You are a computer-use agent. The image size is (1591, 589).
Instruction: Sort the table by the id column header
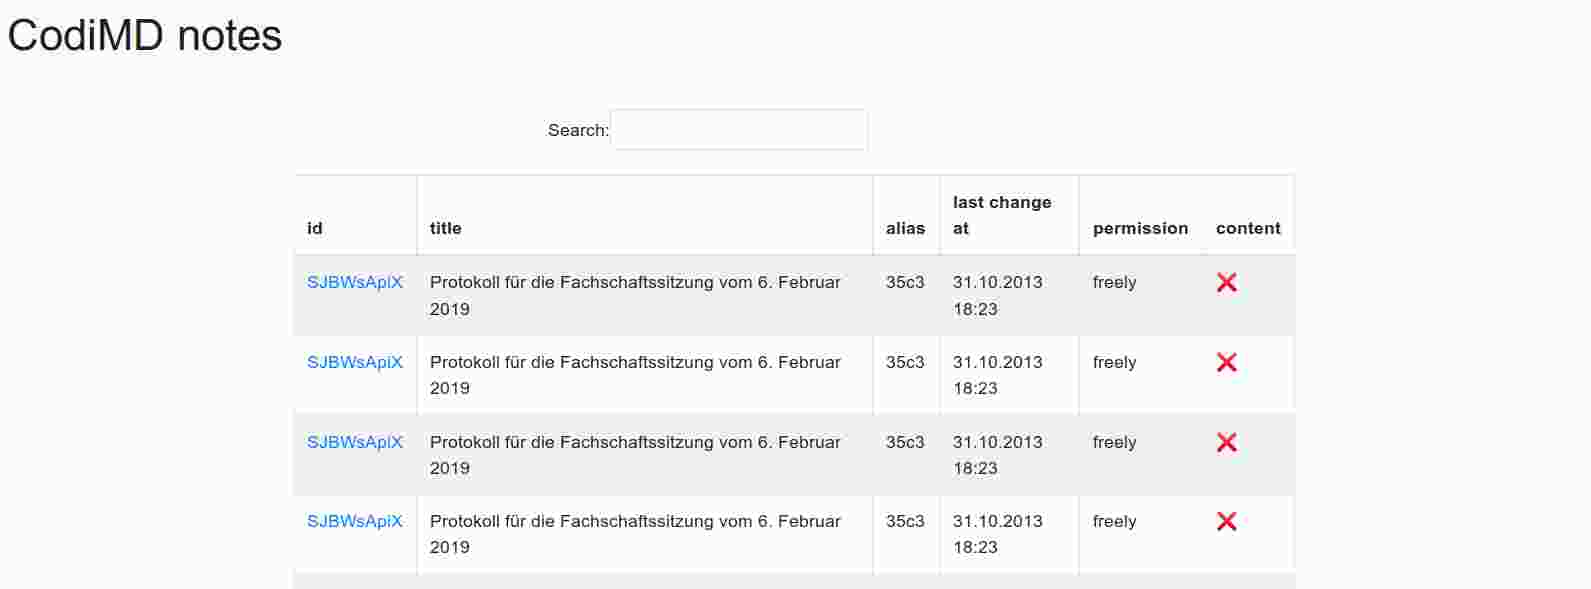tap(315, 228)
